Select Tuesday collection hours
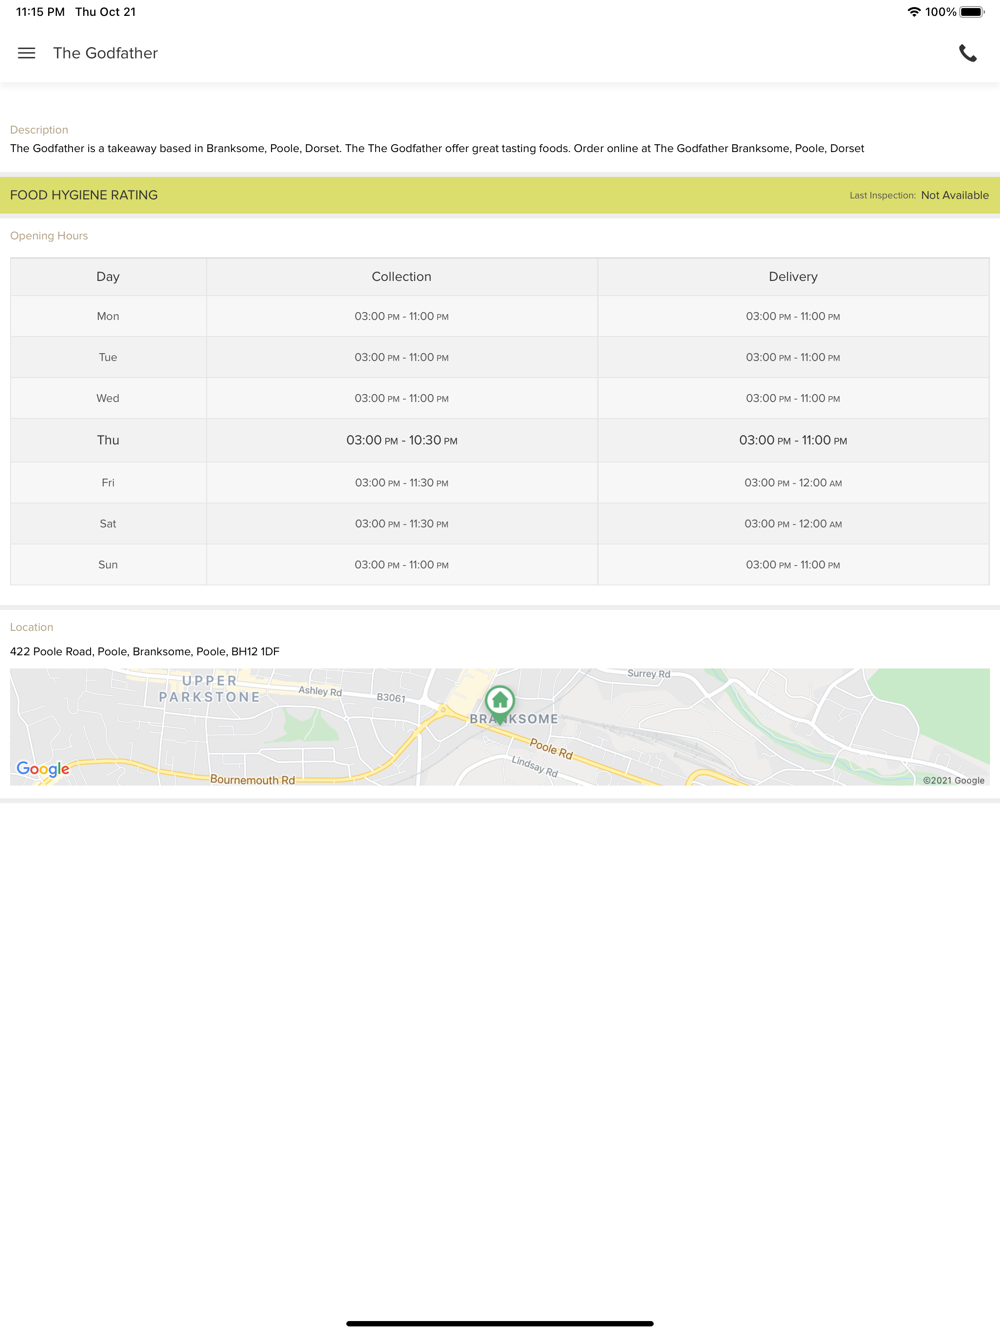The image size is (1000, 1334). pyautogui.click(x=402, y=357)
